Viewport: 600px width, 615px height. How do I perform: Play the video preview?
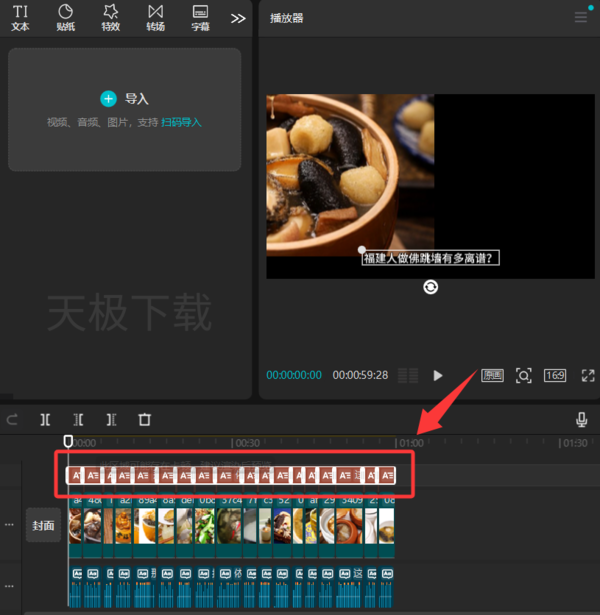pos(437,375)
